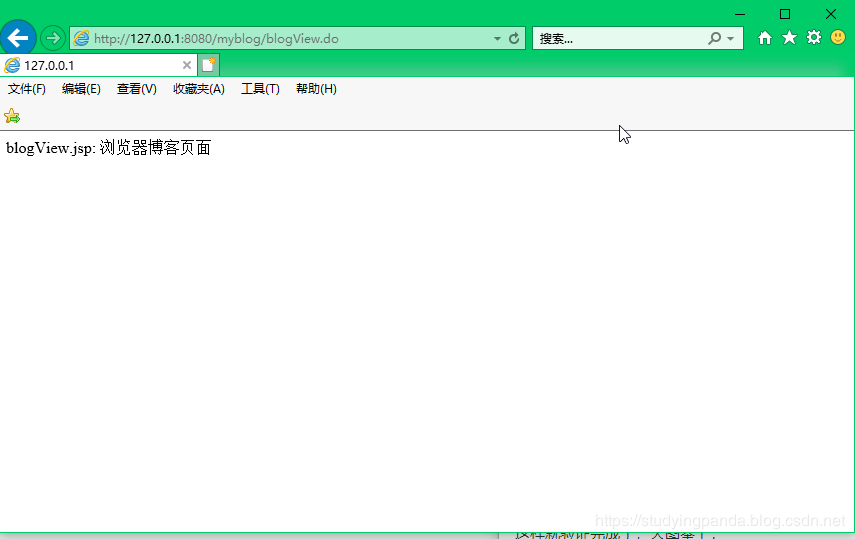Click the blogView.jsp page text
Image resolution: width=855 pixels, height=539 pixels.
(x=109, y=148)
